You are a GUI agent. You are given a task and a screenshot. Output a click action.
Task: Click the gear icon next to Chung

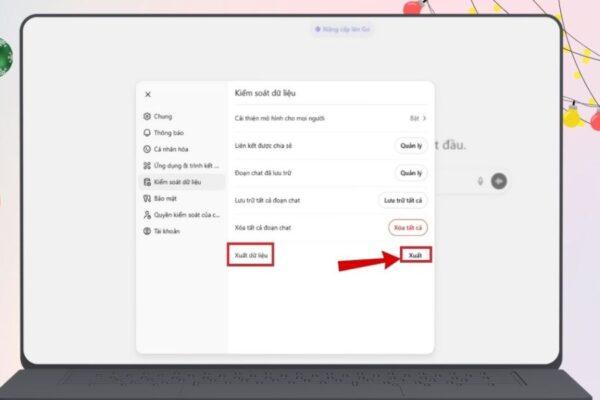[147, 116]
